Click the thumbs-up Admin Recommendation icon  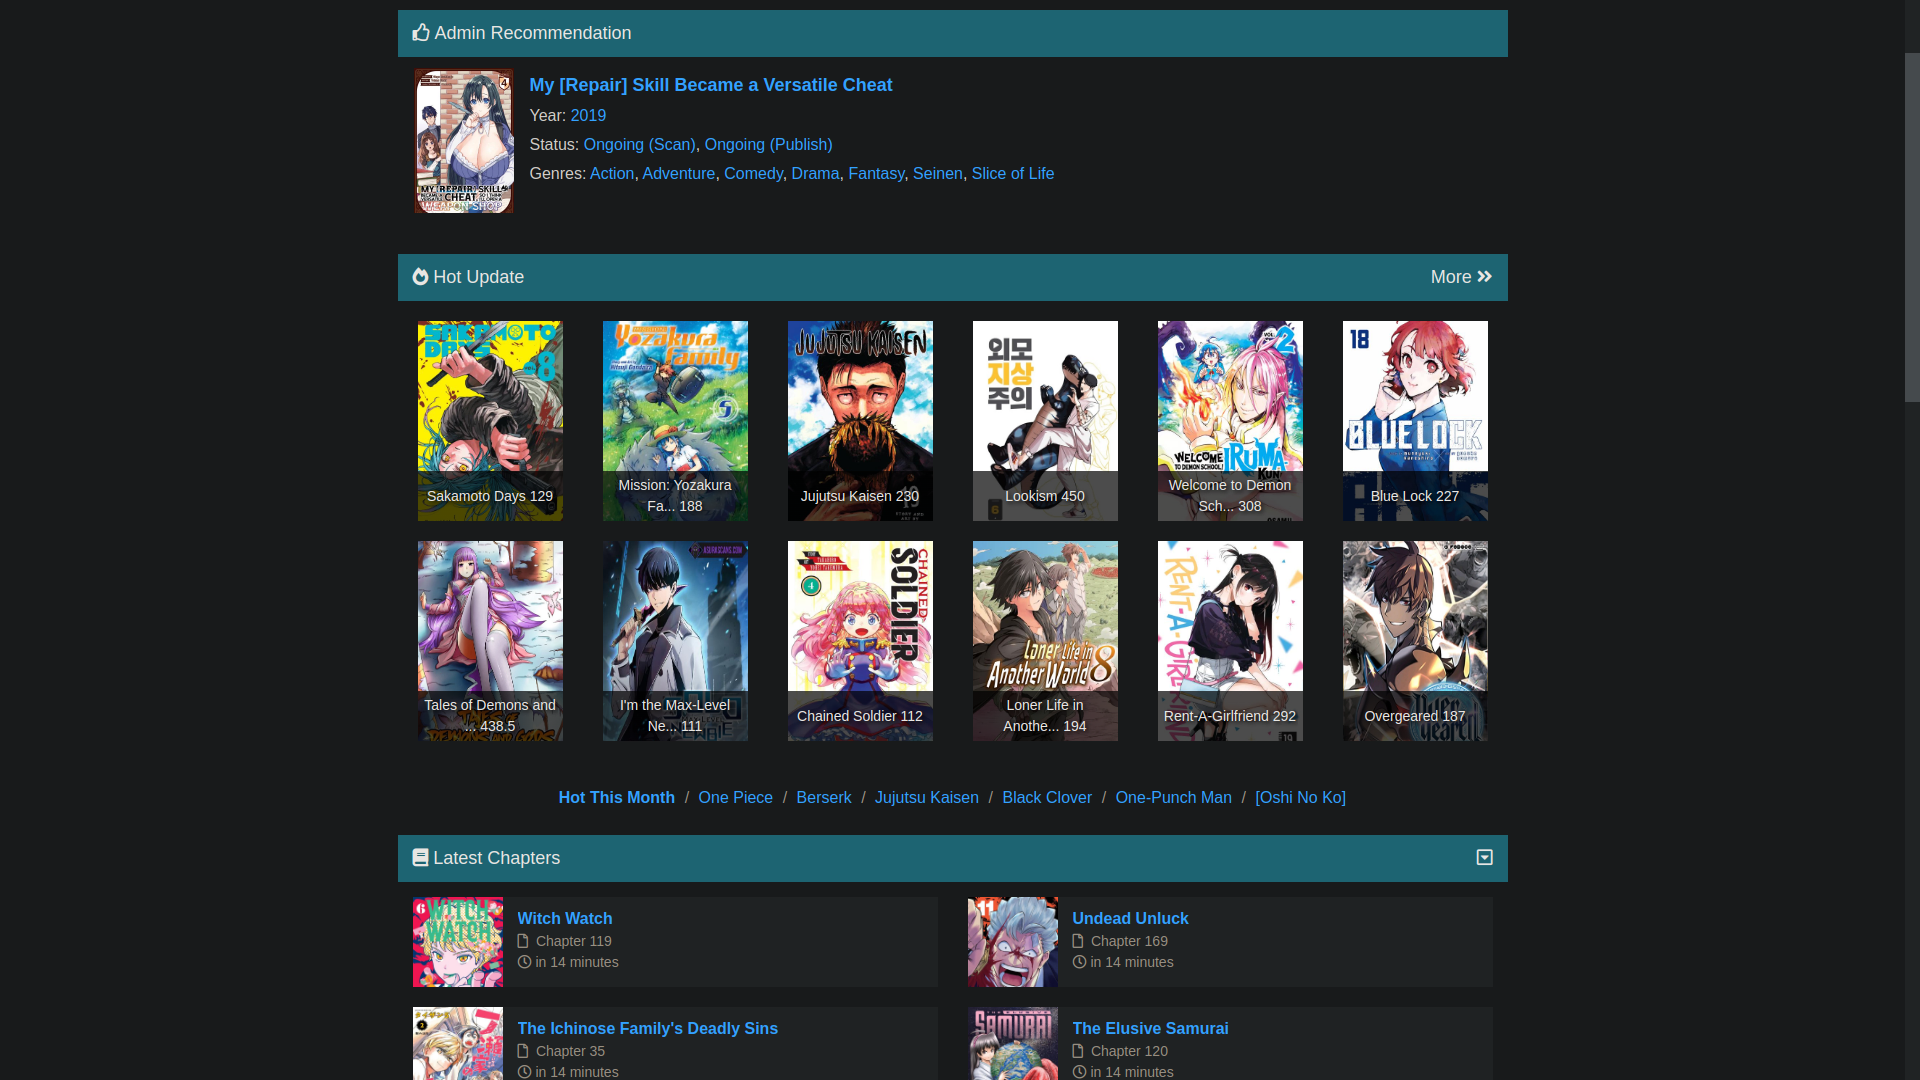tap(421, 33)
